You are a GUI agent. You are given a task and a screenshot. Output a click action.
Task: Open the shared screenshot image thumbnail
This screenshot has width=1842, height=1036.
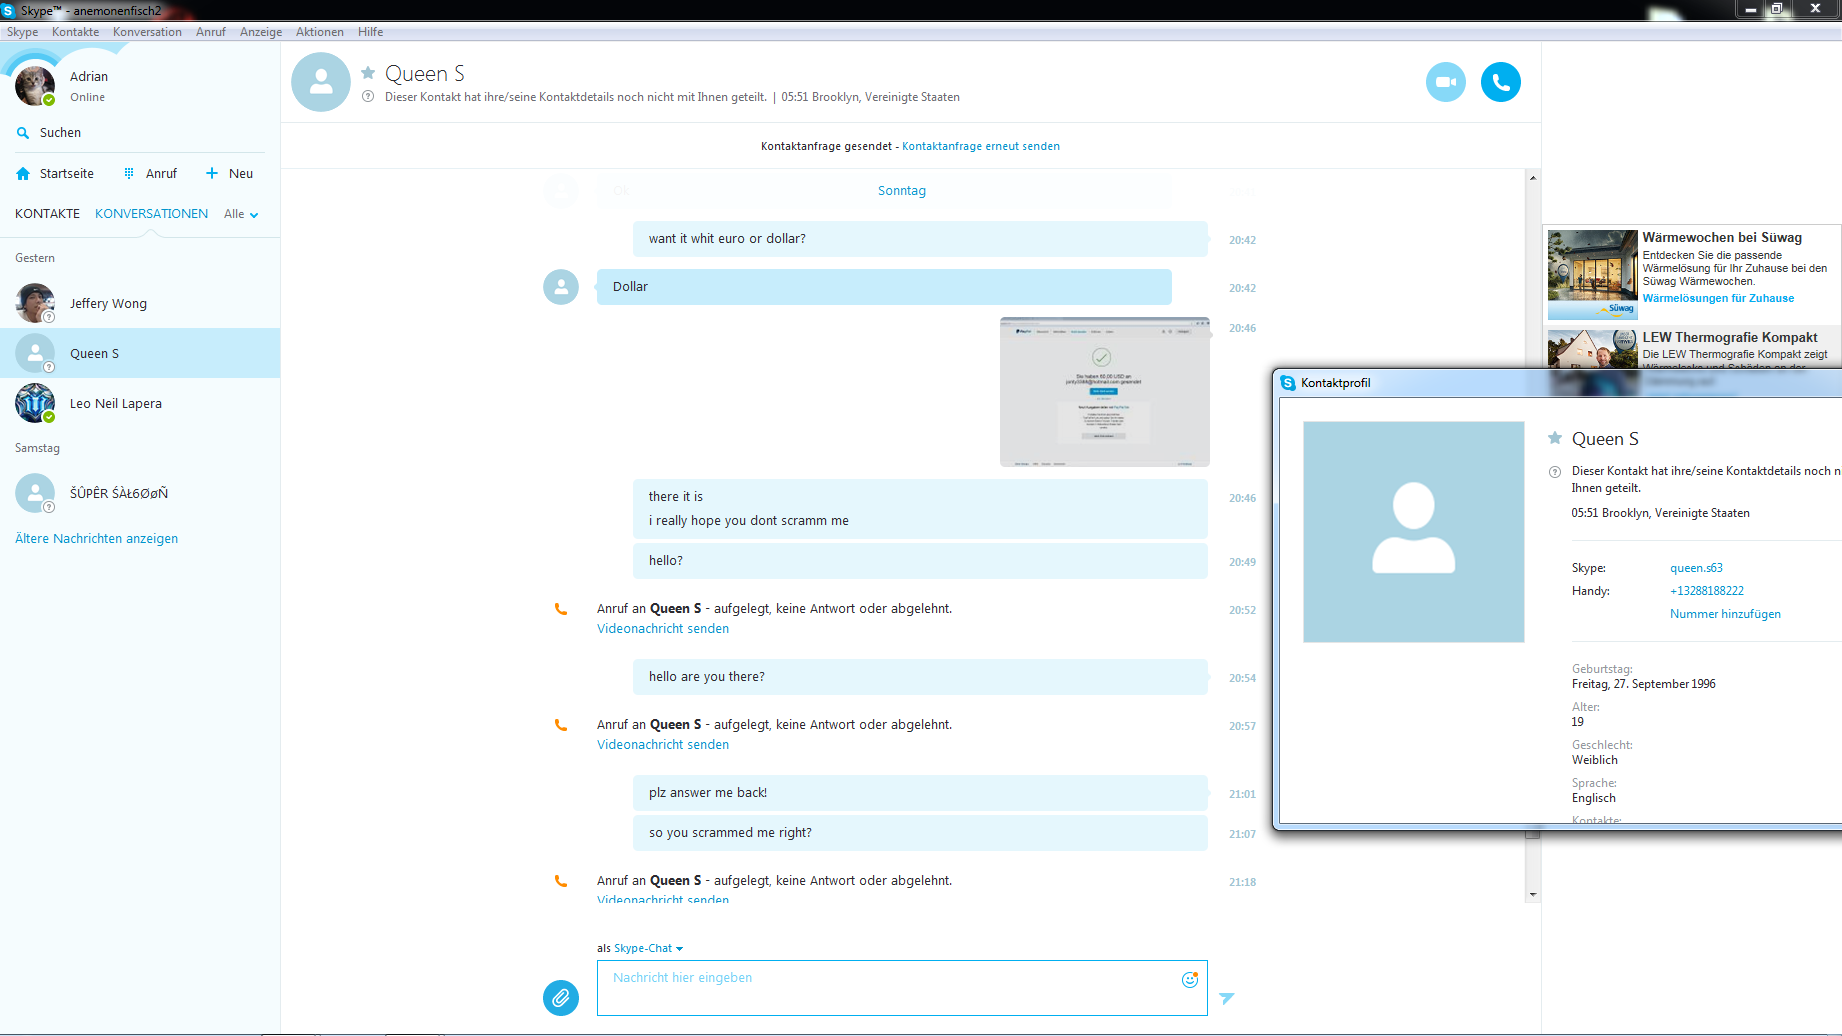coord(1104,392)
